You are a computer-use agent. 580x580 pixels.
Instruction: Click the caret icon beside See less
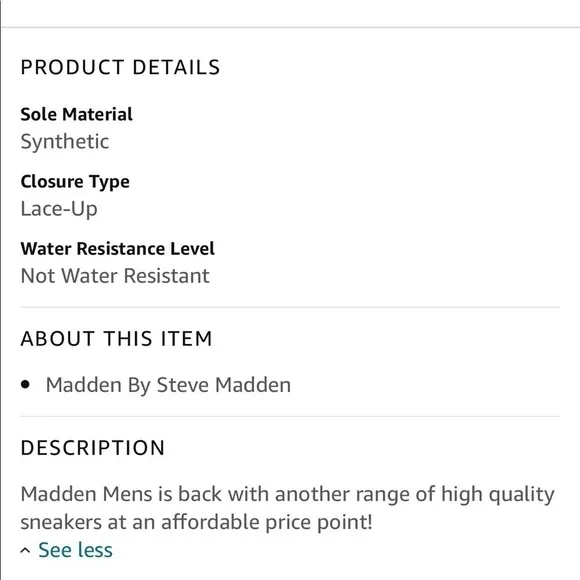pos(25,551)
